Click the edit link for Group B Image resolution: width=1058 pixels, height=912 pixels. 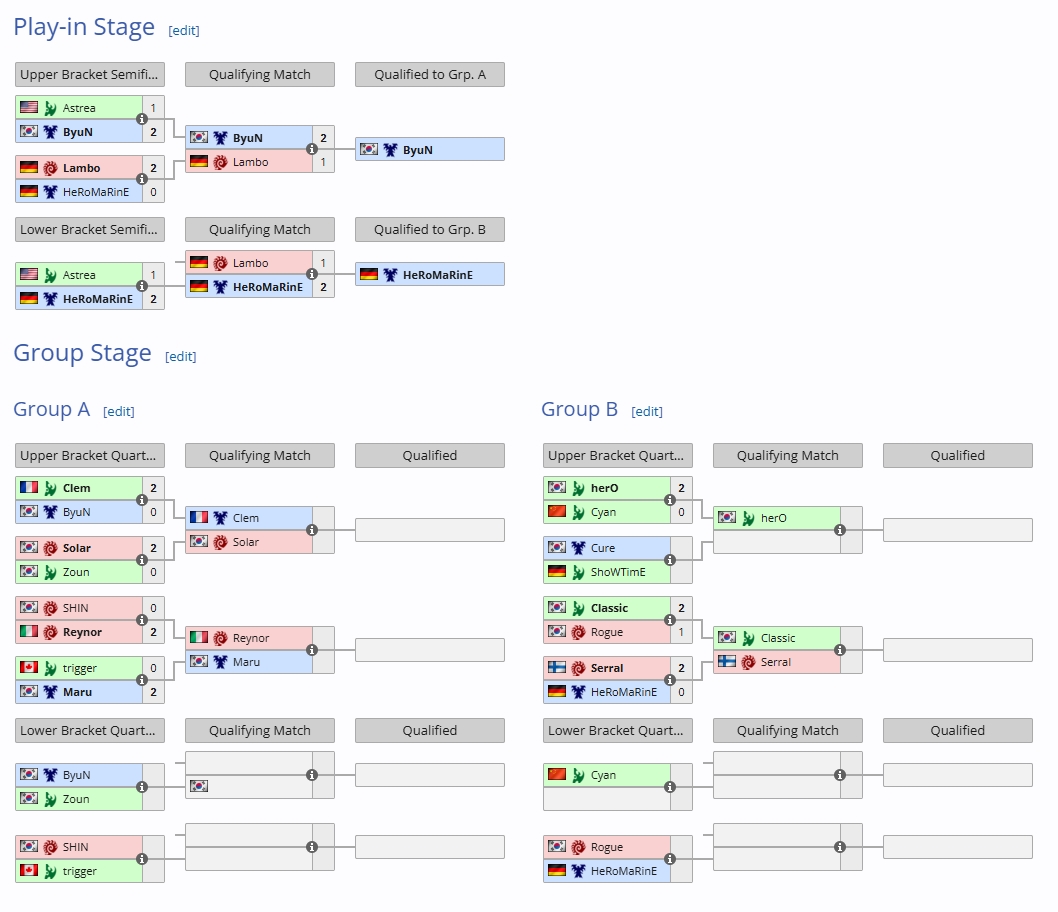pyautogui.click(x=647, y=411)
